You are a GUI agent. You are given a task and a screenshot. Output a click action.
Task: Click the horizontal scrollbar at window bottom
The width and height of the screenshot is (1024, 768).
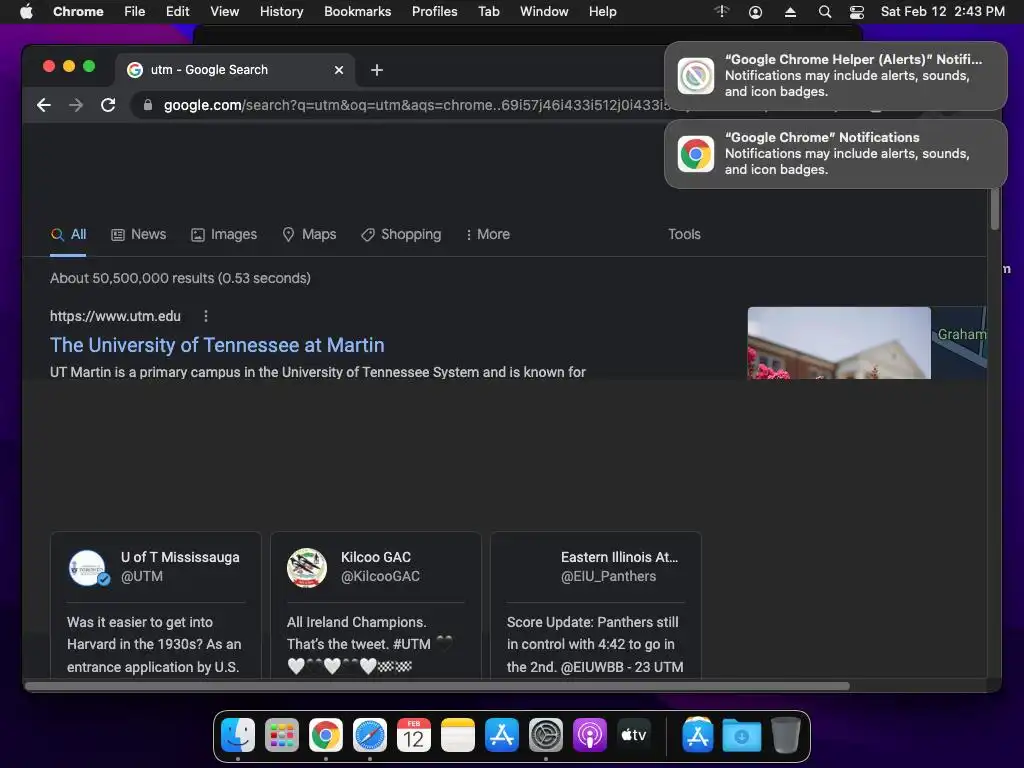438,686
